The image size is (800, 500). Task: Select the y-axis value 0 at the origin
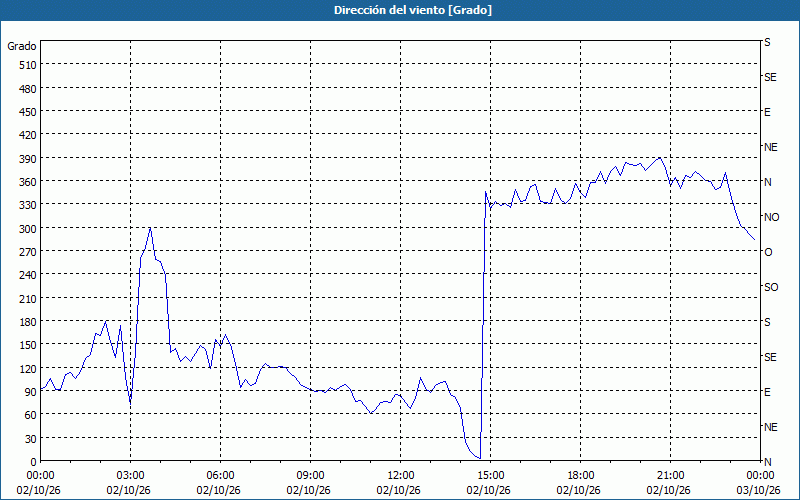34,462
